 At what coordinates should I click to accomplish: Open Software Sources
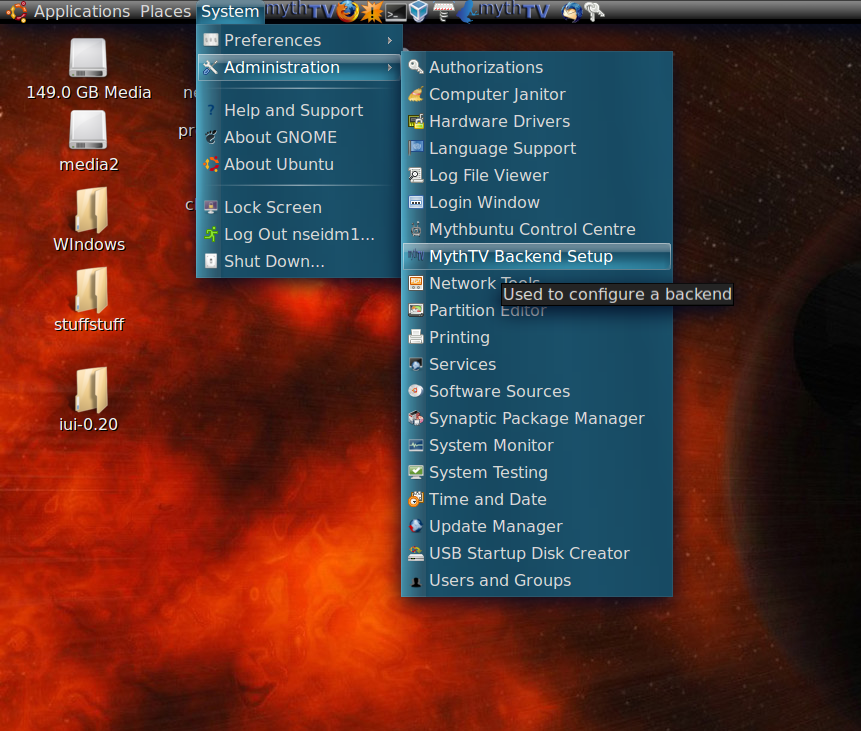point(537,391)
